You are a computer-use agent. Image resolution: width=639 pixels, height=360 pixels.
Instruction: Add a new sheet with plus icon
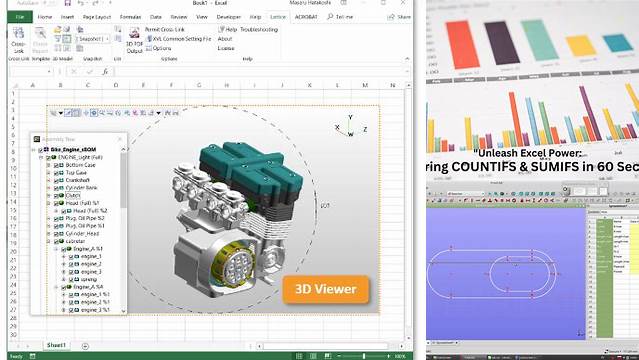click(85, 346)
